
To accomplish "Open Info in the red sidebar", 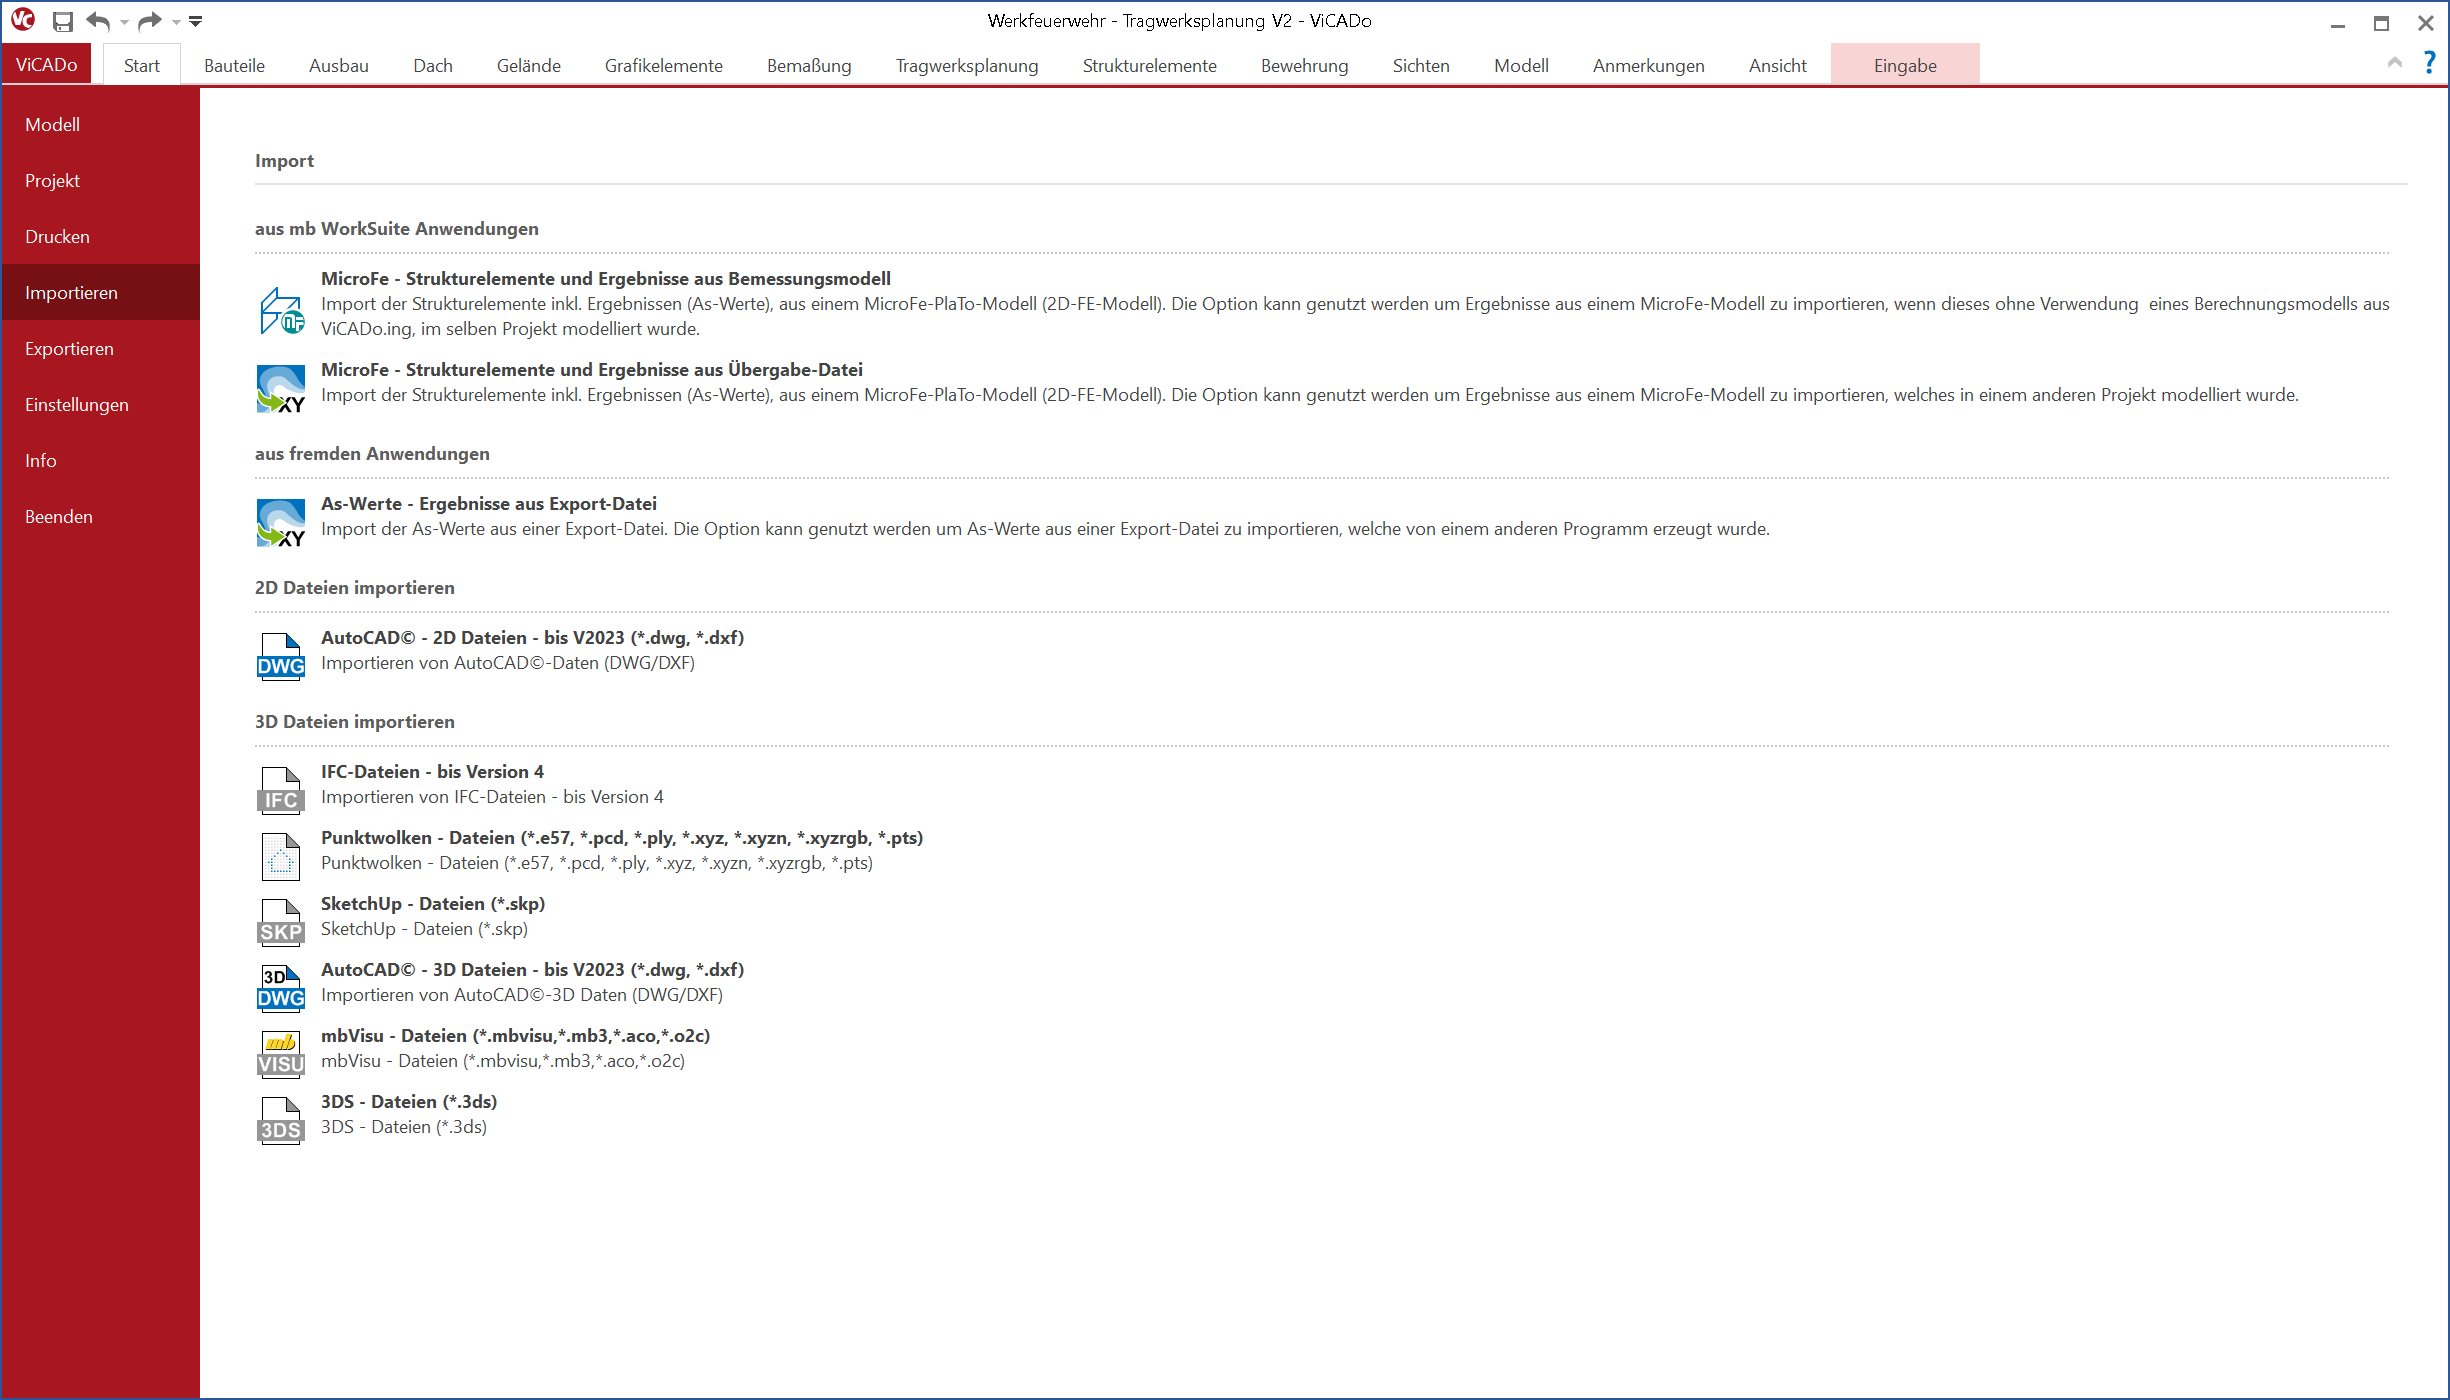I will click(x=101, y=460).
